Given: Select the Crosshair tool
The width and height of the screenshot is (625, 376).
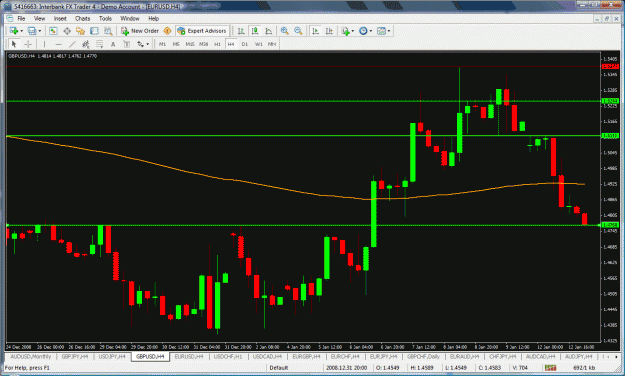Looking at the screenshot, I should (x=28, y=44).
